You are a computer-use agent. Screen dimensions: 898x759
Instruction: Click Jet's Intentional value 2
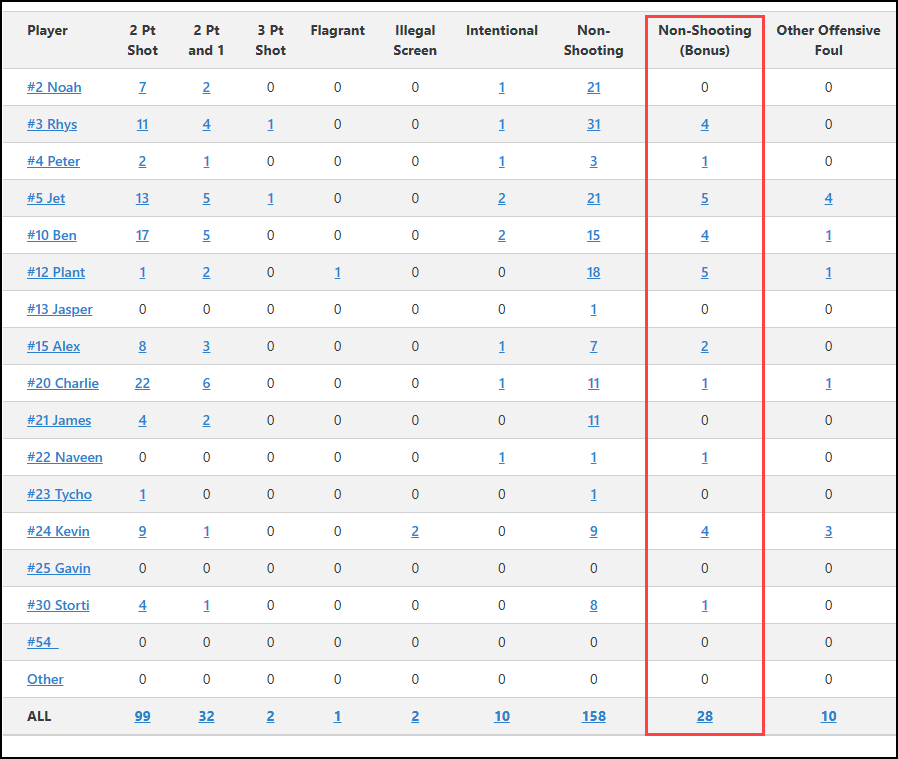[502, 198]
